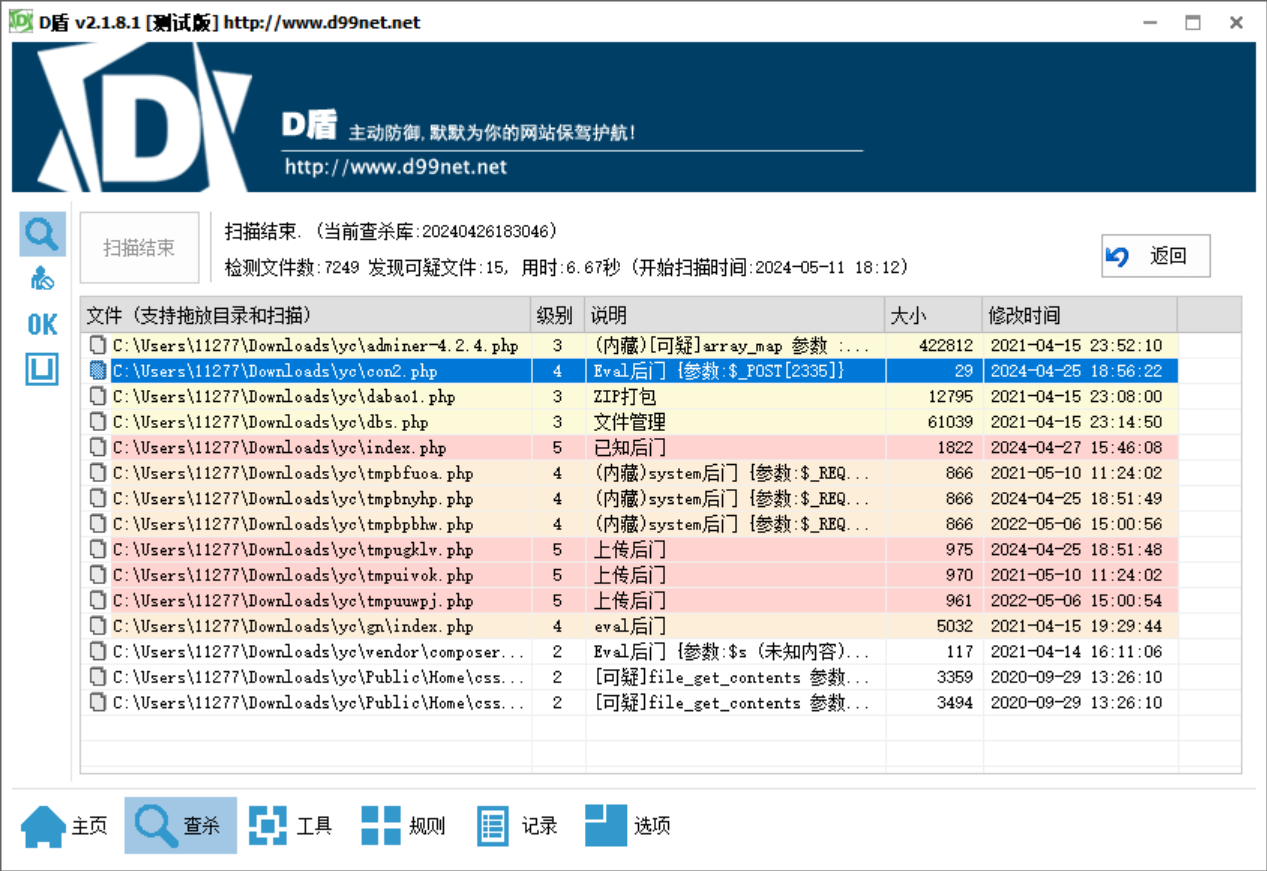
Task: Click file icon of tmpuuwpj.php row
Action: 98,601
